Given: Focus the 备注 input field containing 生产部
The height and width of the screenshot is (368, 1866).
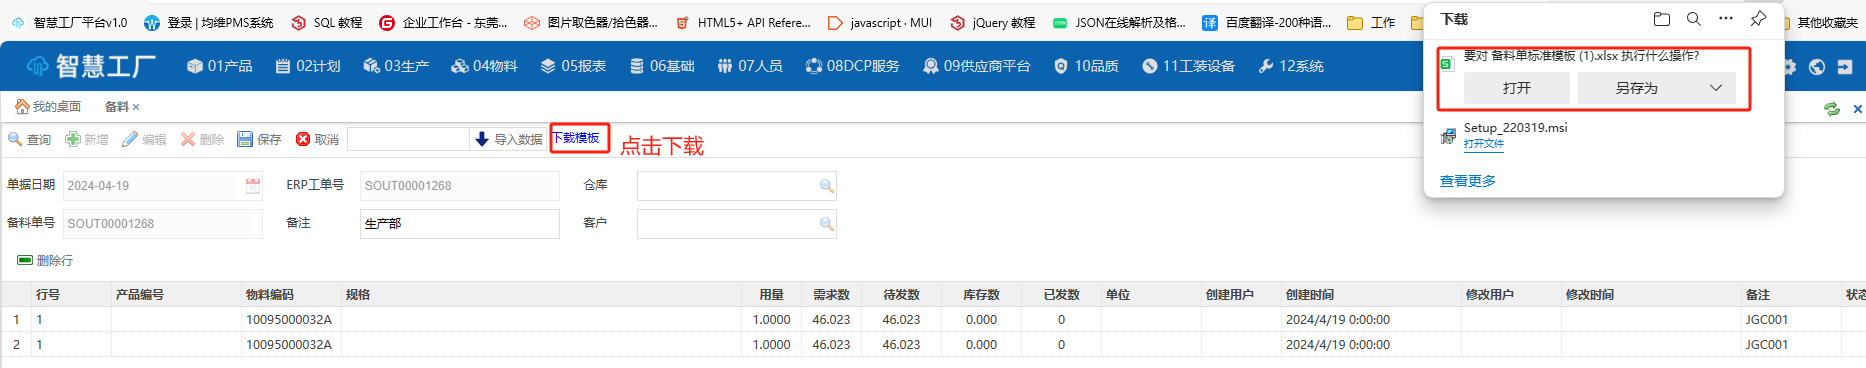Looking at the screenshot, I should coord(460,224).
